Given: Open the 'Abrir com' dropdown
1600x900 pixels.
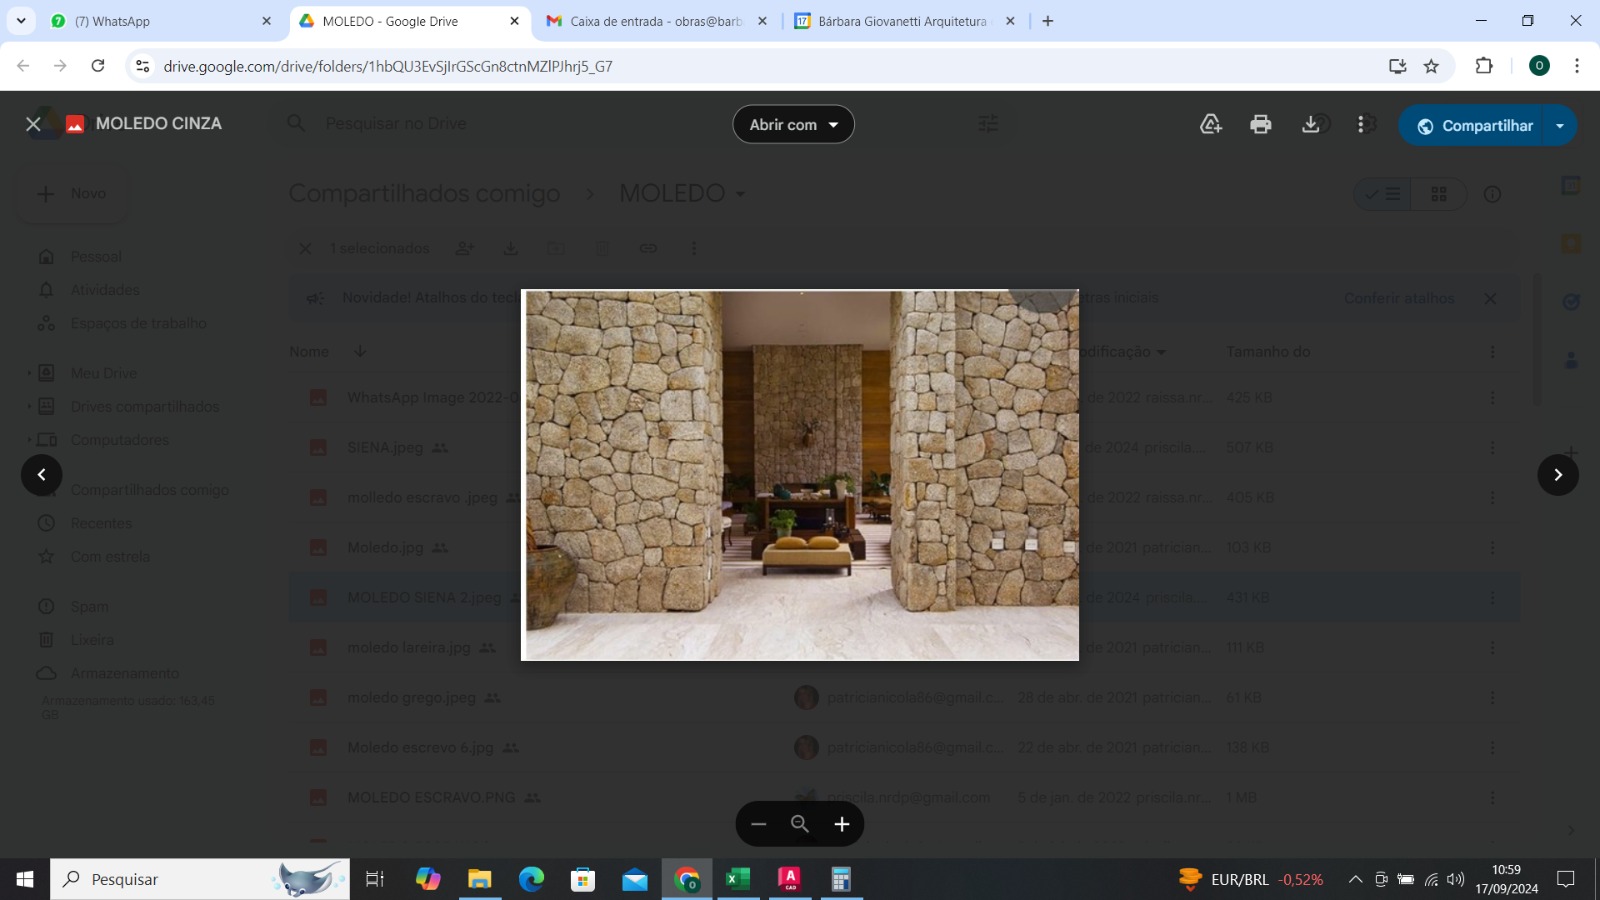Looking at the screenshot, I should pos(793,125).
